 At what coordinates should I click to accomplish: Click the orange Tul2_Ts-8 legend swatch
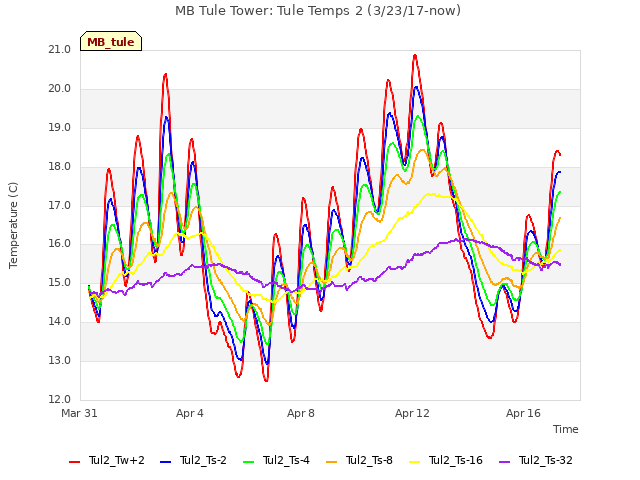[331, 462]
